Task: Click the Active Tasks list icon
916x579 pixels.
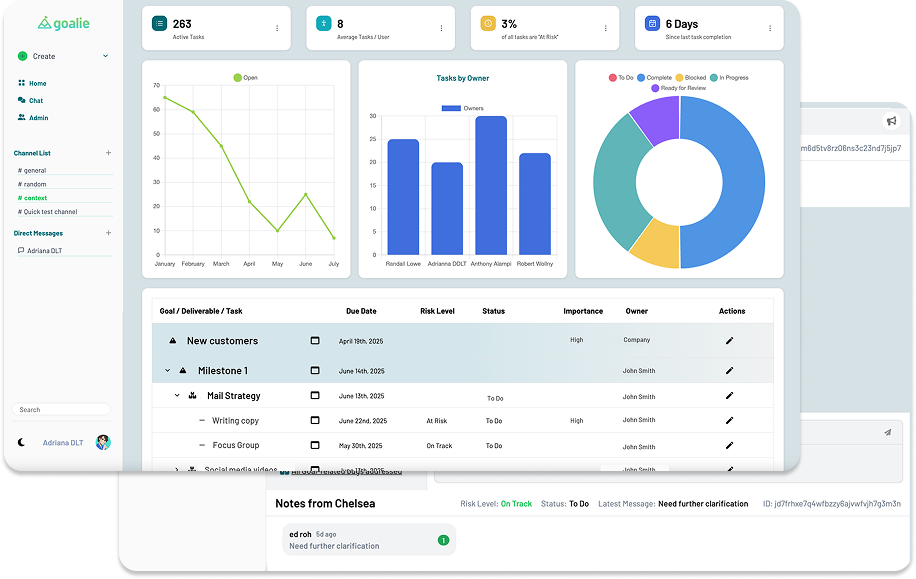Action: [157, 21]
